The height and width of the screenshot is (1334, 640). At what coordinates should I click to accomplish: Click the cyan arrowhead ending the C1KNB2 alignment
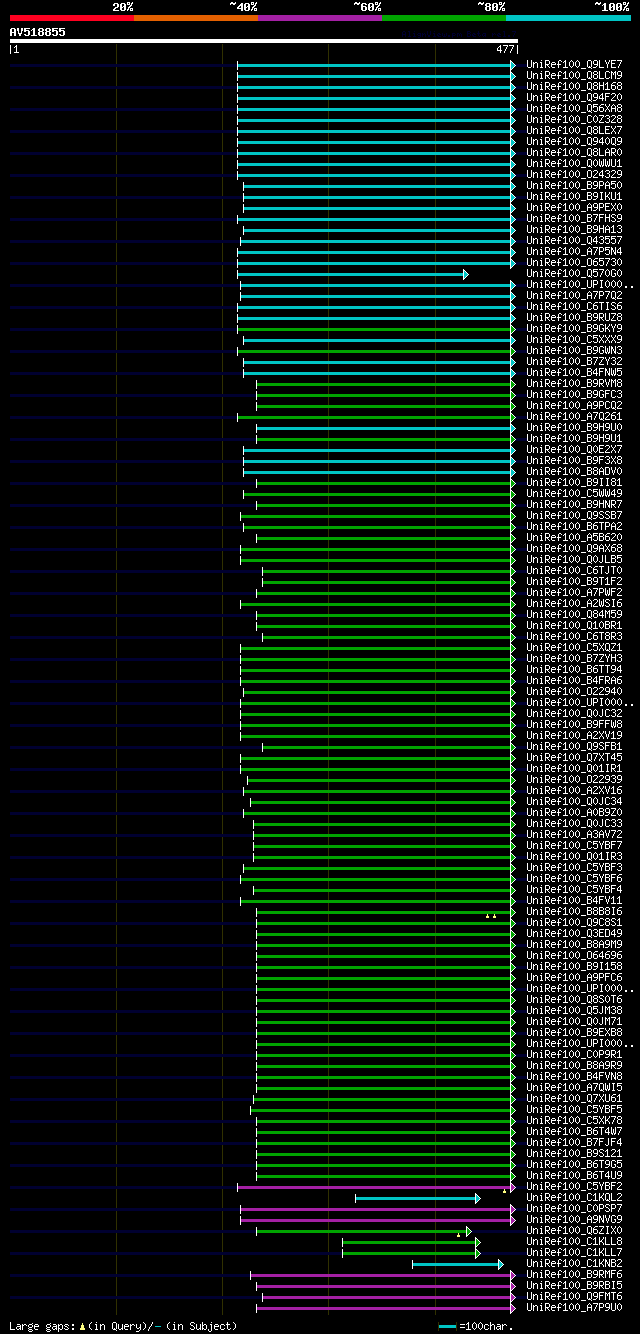(501, 1264)
